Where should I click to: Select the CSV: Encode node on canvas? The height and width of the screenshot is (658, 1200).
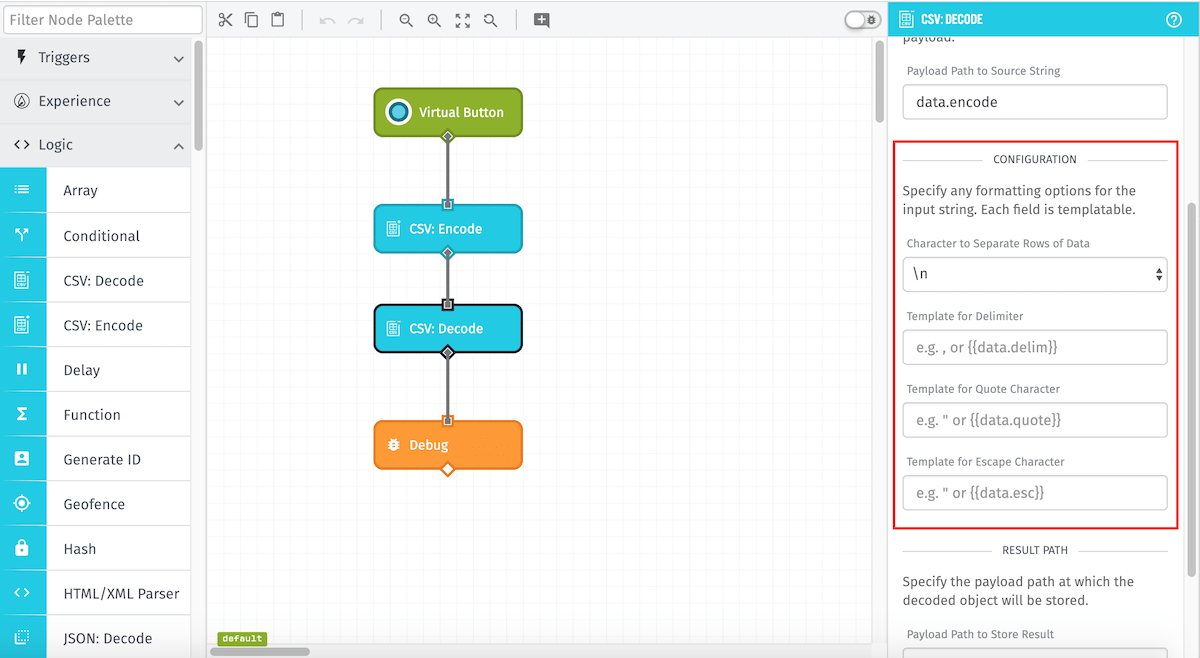(x=448, y=229)
